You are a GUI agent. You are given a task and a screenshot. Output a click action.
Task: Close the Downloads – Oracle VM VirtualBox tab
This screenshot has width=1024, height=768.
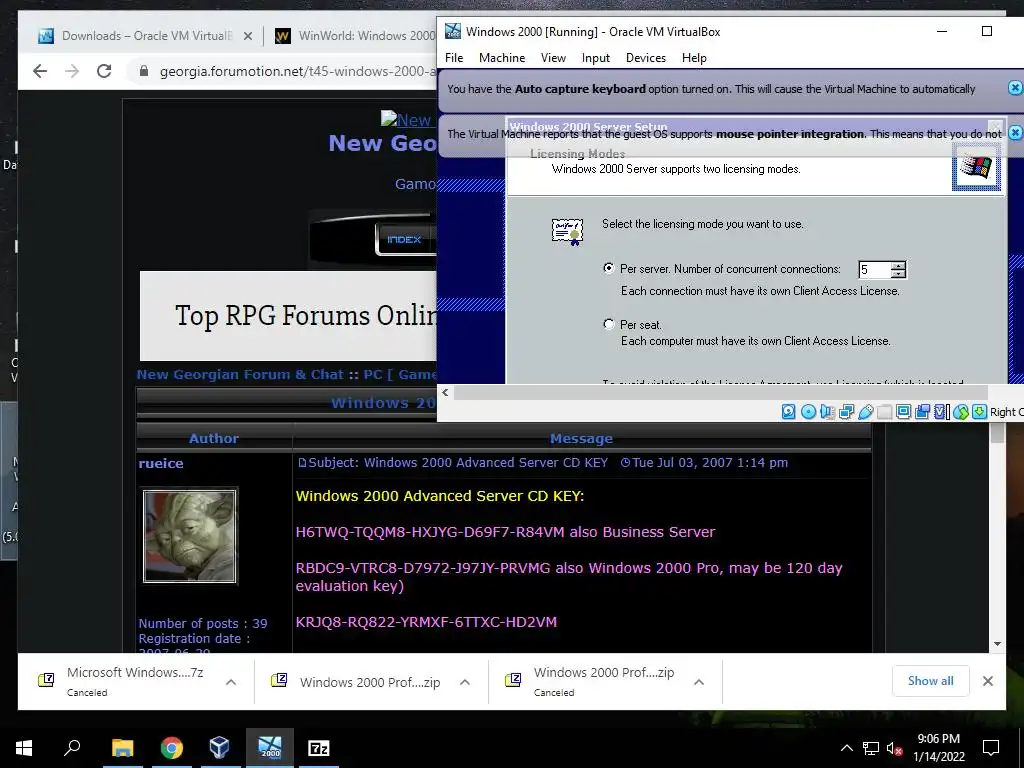pos(248,36)
